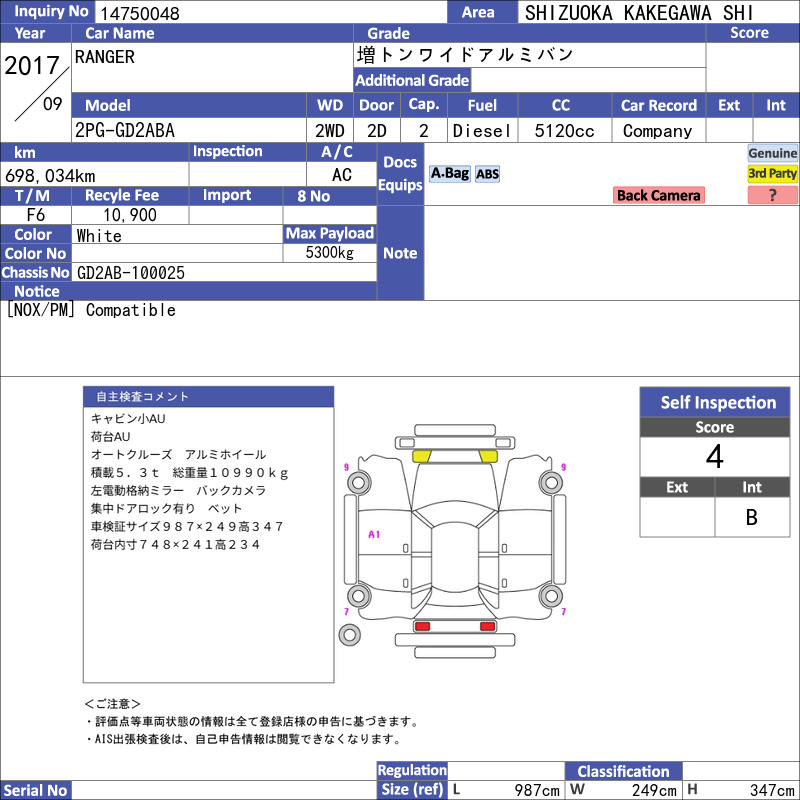Click the red question mark badge

(x=772, y=195)
